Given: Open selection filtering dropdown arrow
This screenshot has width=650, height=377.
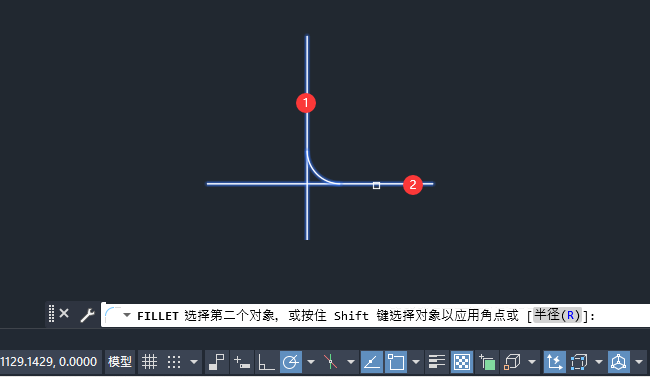Looking at the screenshot, I should 599,362.
